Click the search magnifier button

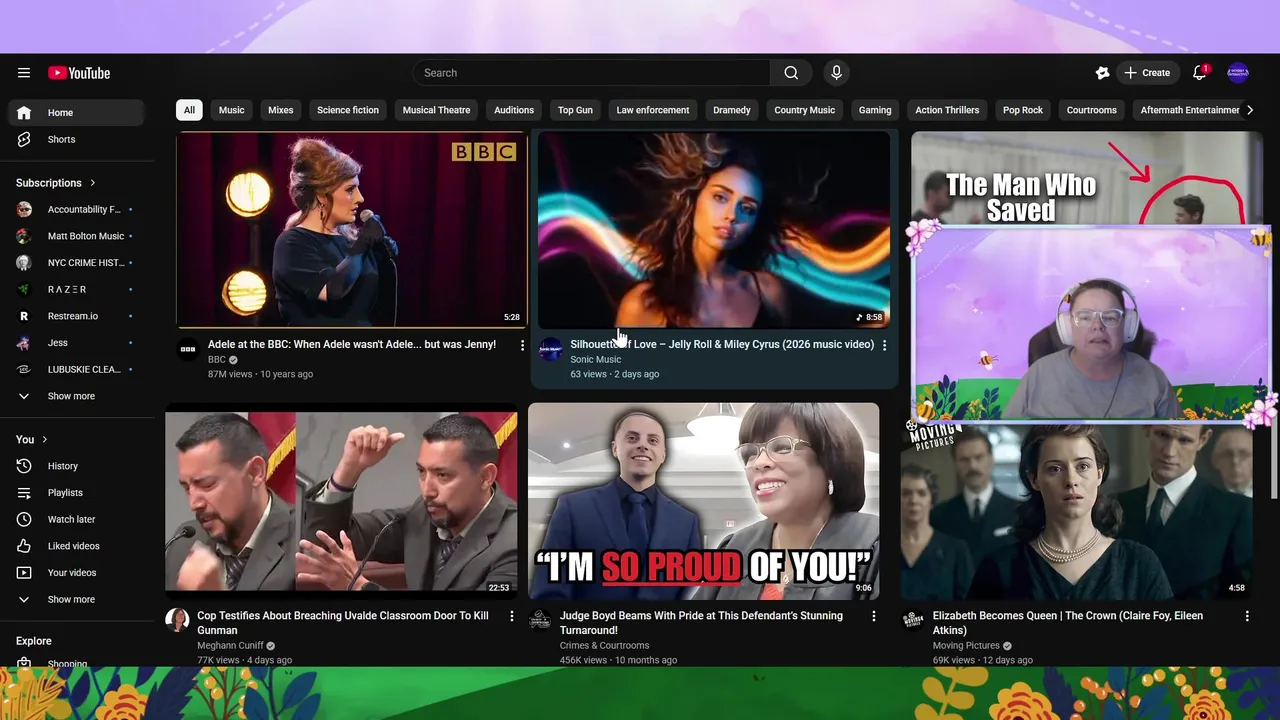pyautogui.click(x=791, y=73)
